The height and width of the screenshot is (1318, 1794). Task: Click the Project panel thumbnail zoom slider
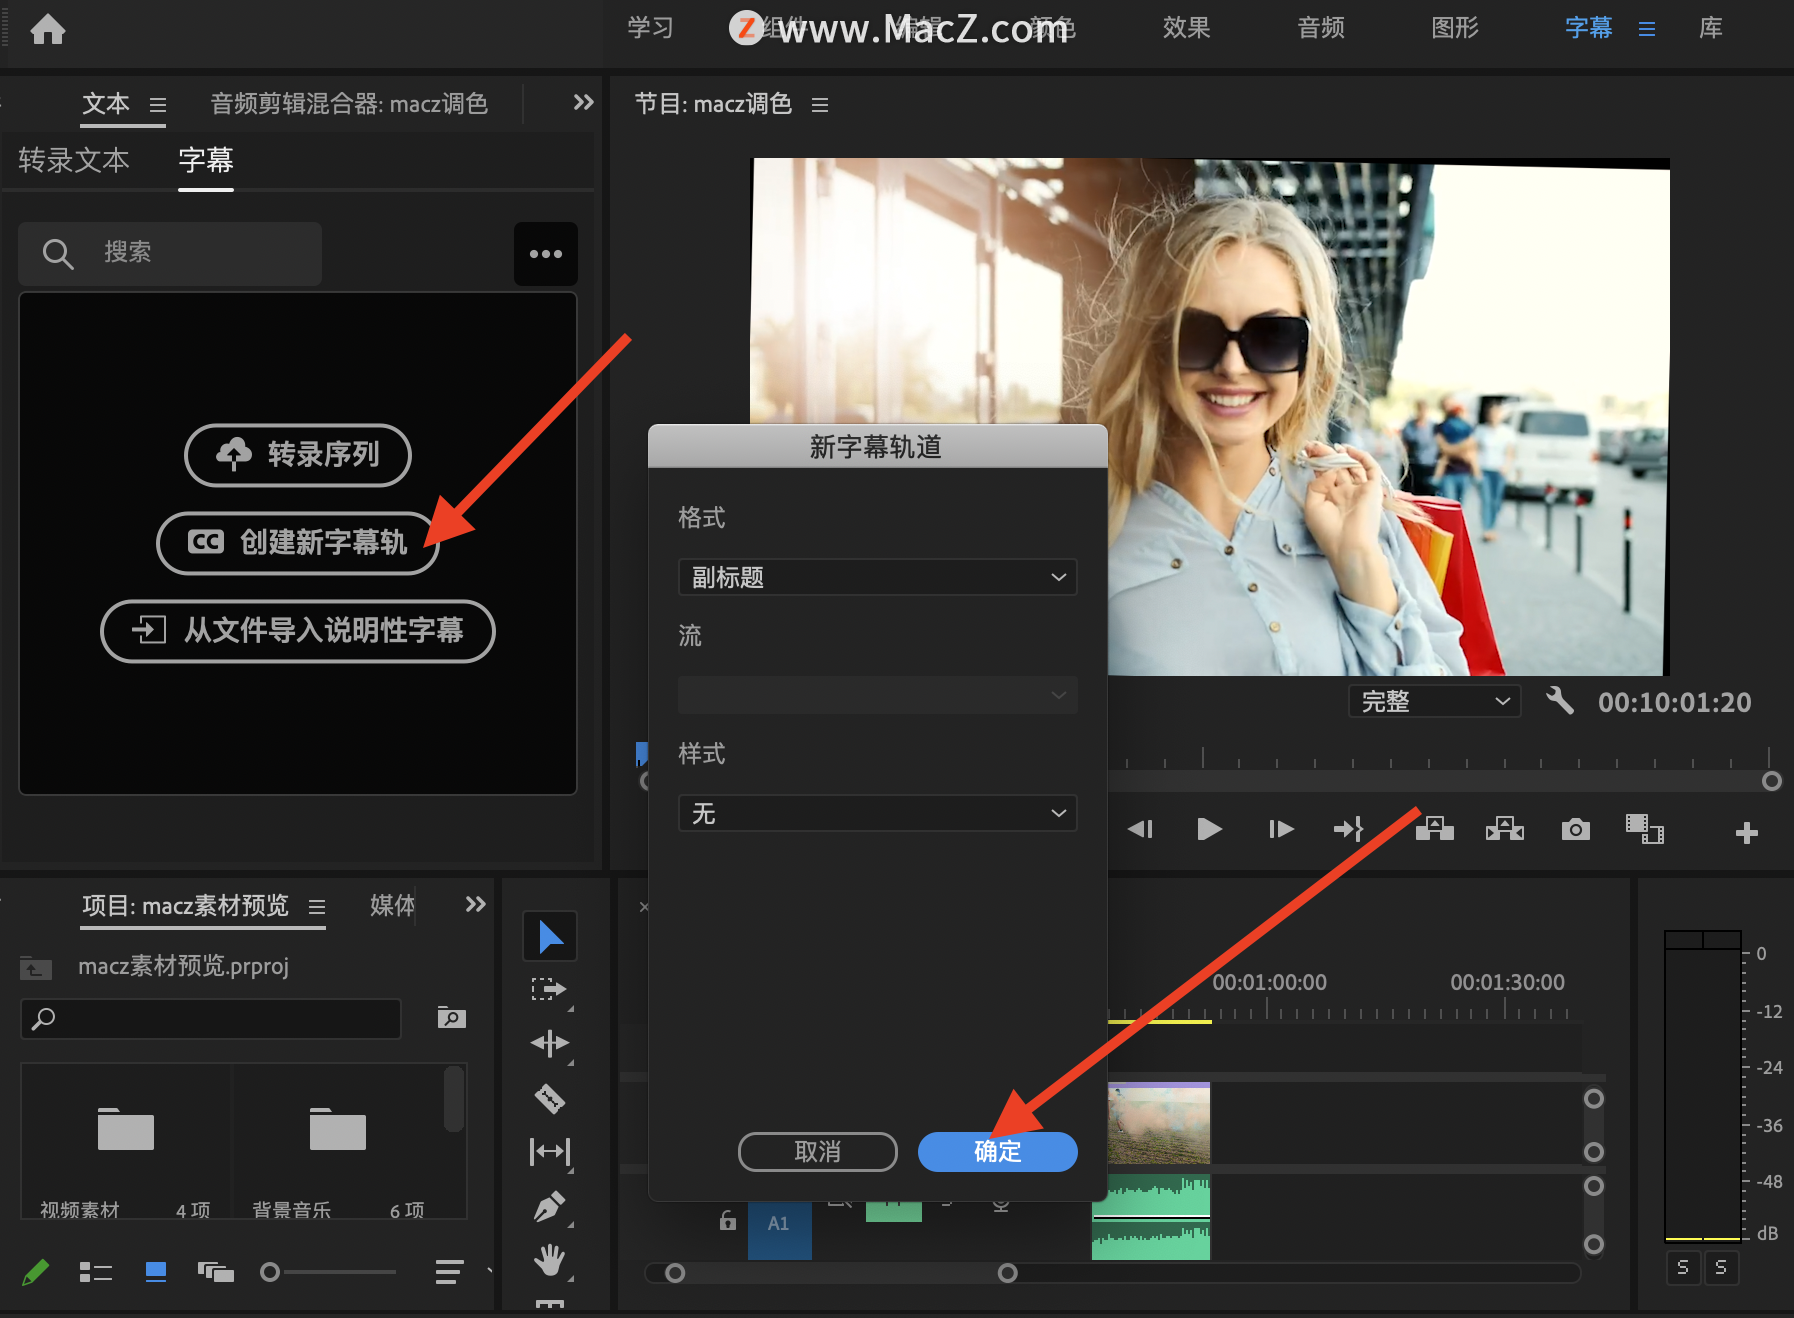[328, 1272]
